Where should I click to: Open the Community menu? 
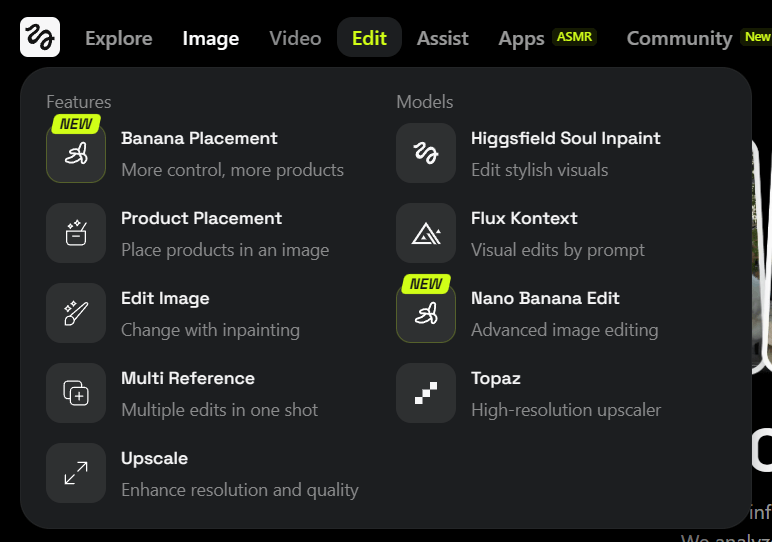click(679, 38)
